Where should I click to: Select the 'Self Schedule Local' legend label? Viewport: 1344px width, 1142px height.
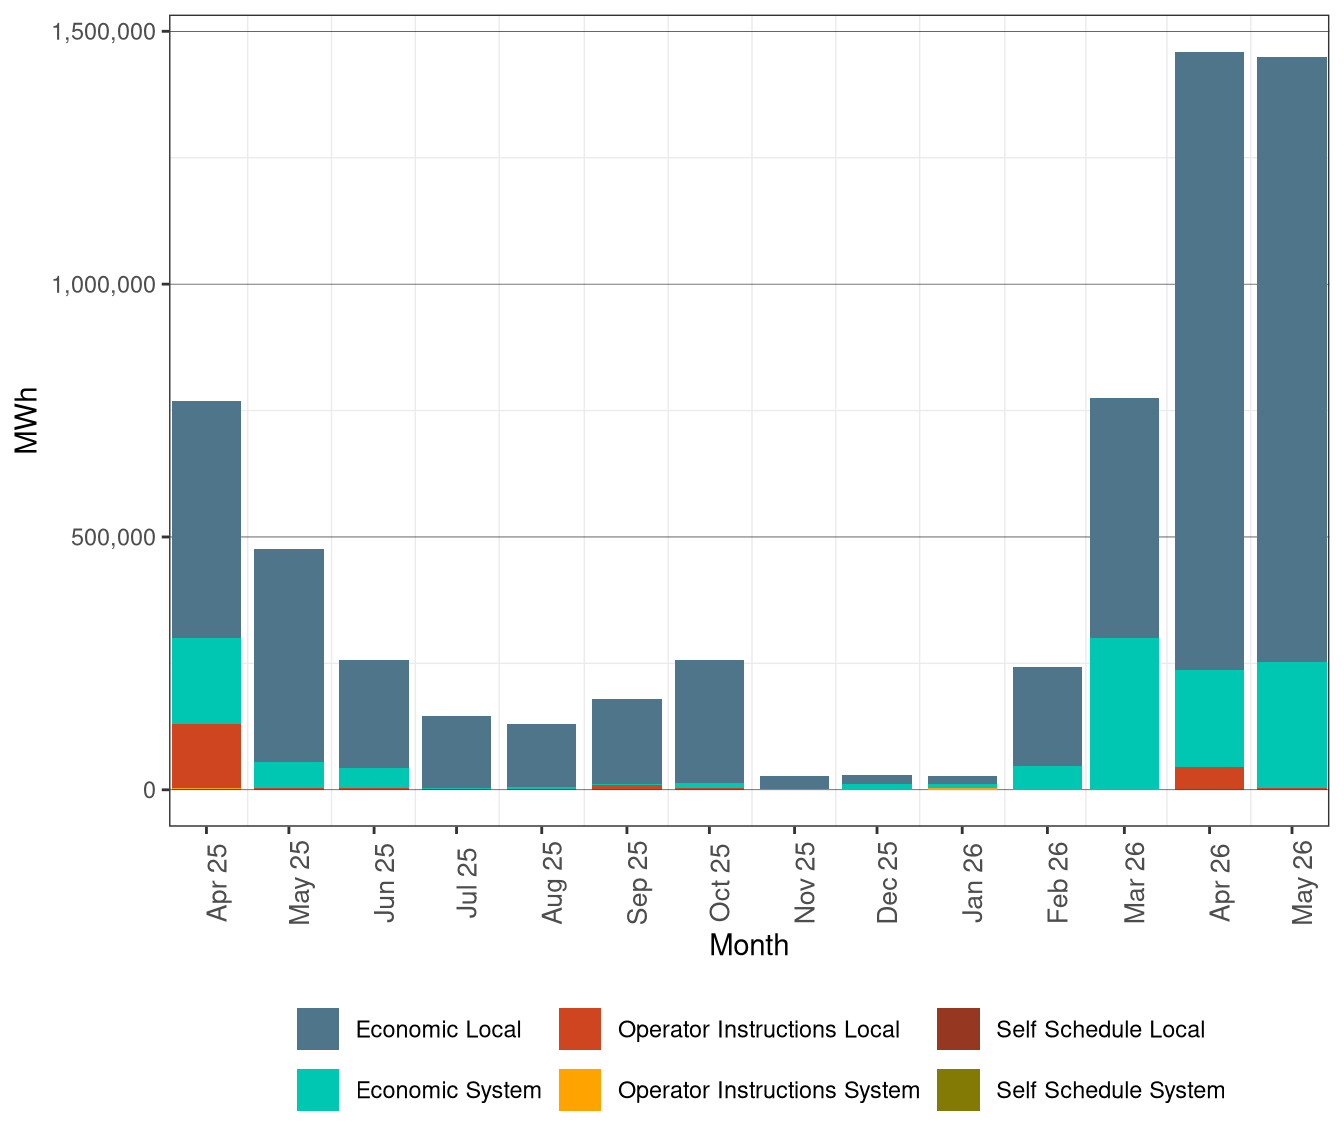(x=1101, y=1030)
